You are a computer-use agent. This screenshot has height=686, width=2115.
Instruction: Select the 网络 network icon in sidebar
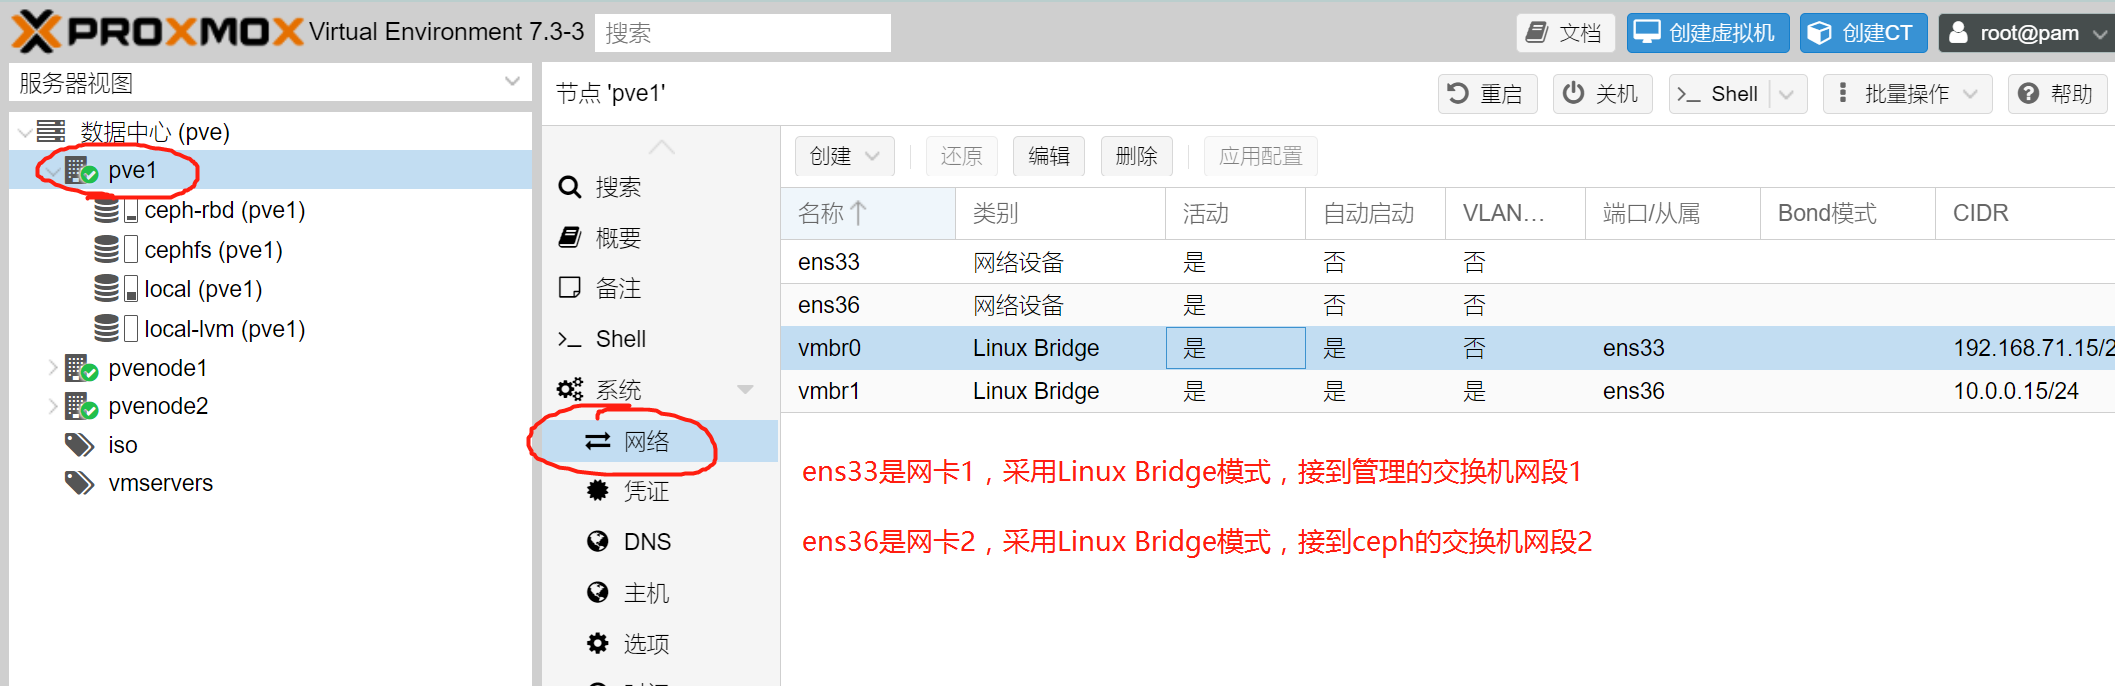coord(596,441)
